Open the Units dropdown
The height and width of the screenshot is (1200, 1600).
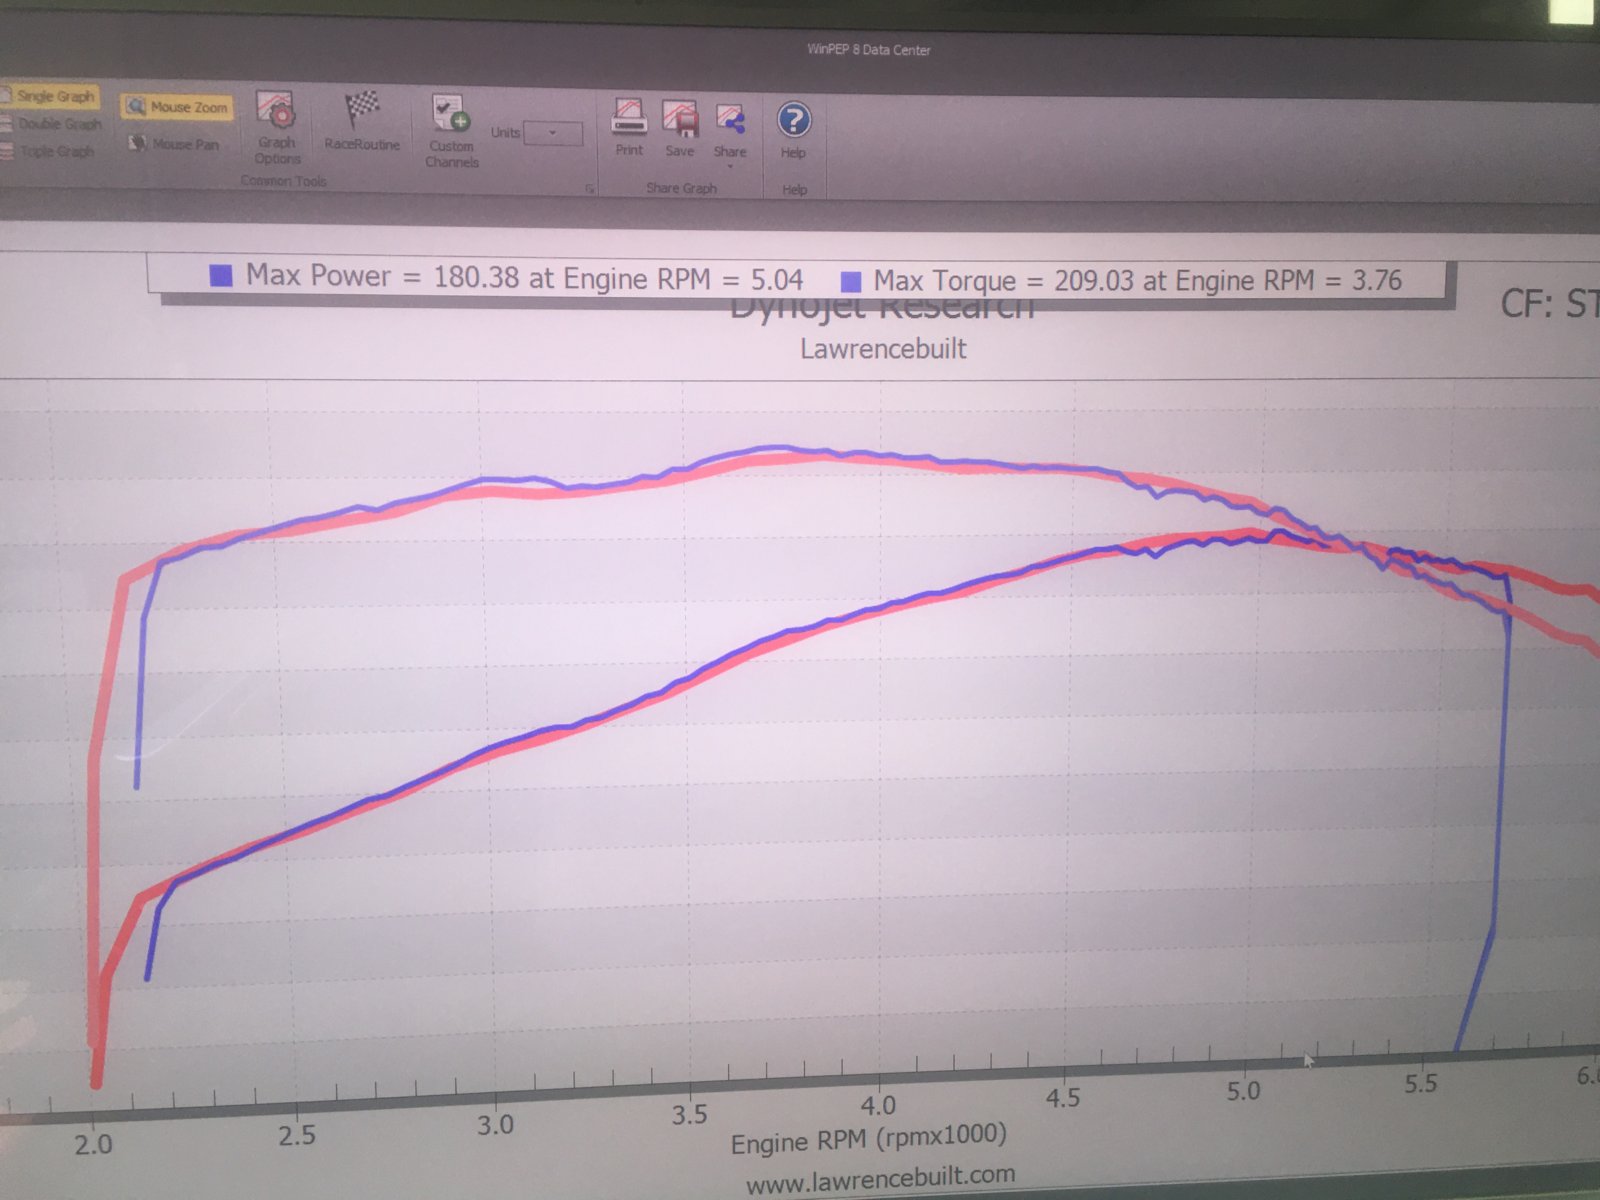click(x=553, y=133)
